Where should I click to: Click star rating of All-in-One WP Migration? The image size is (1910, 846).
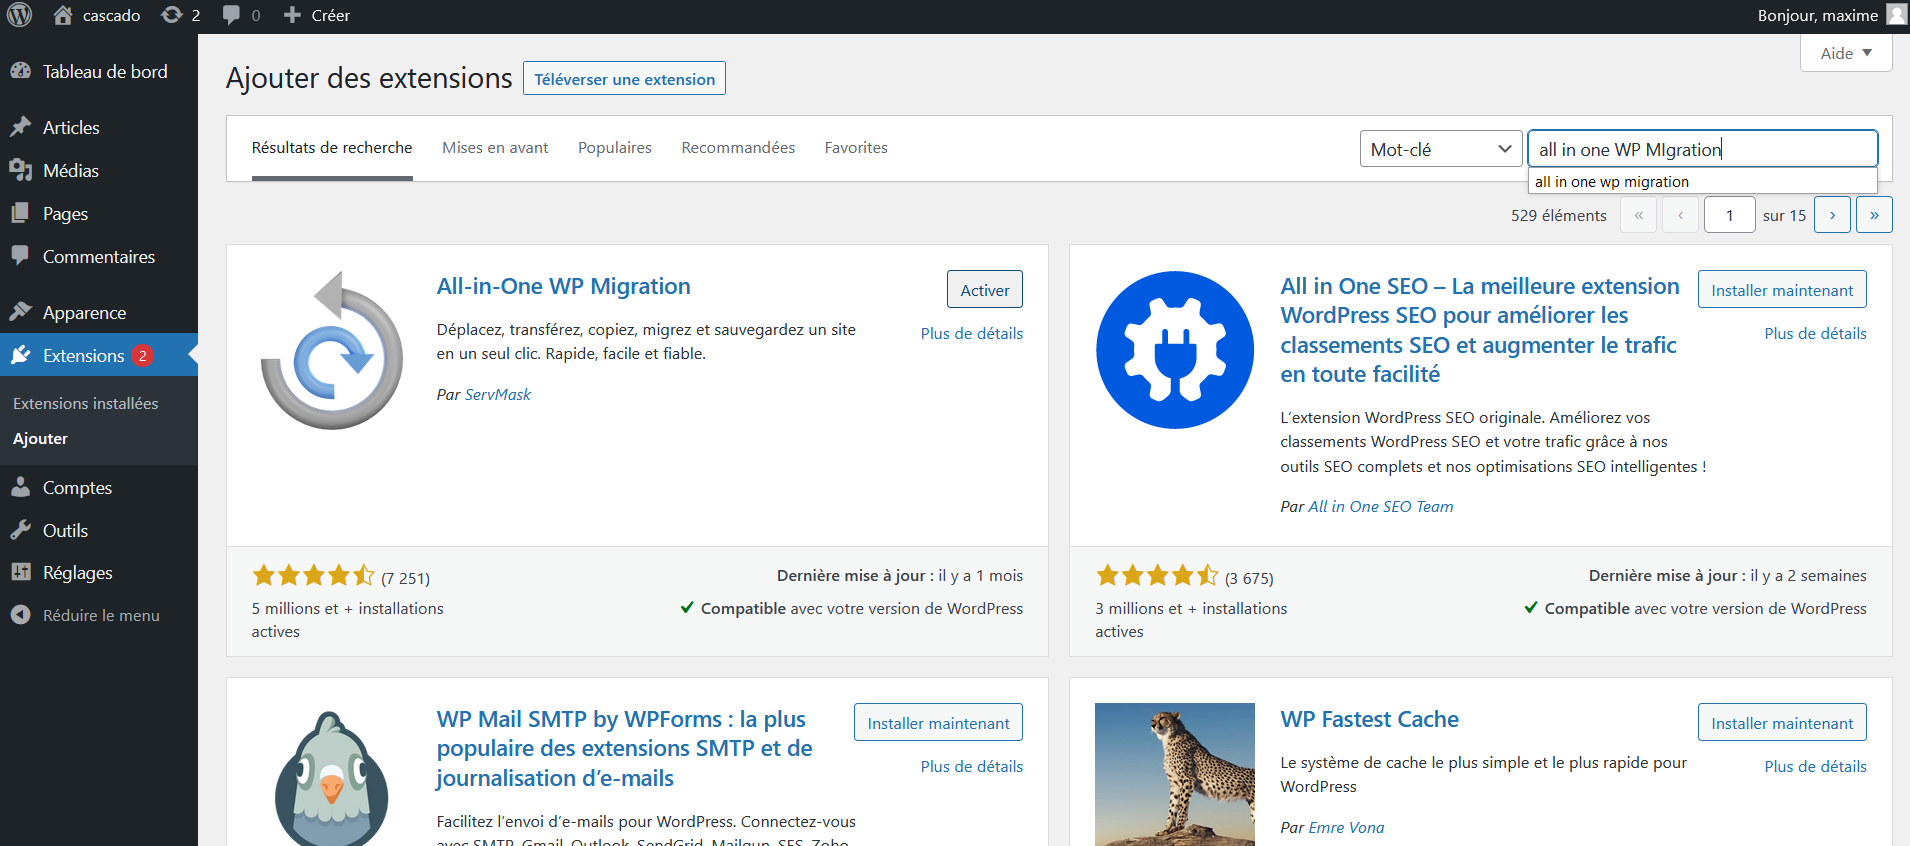(x=313, y=575)
